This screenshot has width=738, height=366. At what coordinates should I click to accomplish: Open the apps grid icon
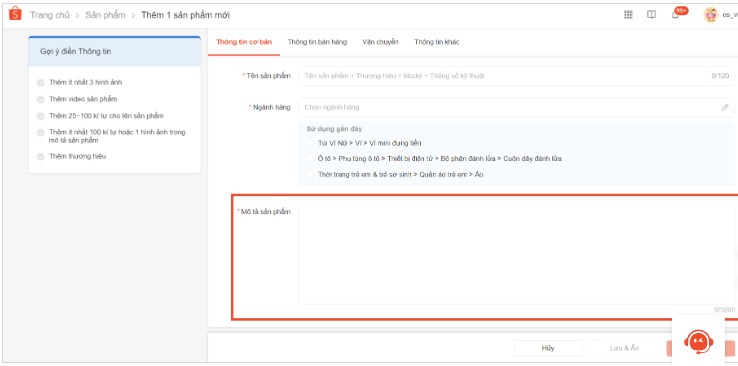[x=628, y=15]
